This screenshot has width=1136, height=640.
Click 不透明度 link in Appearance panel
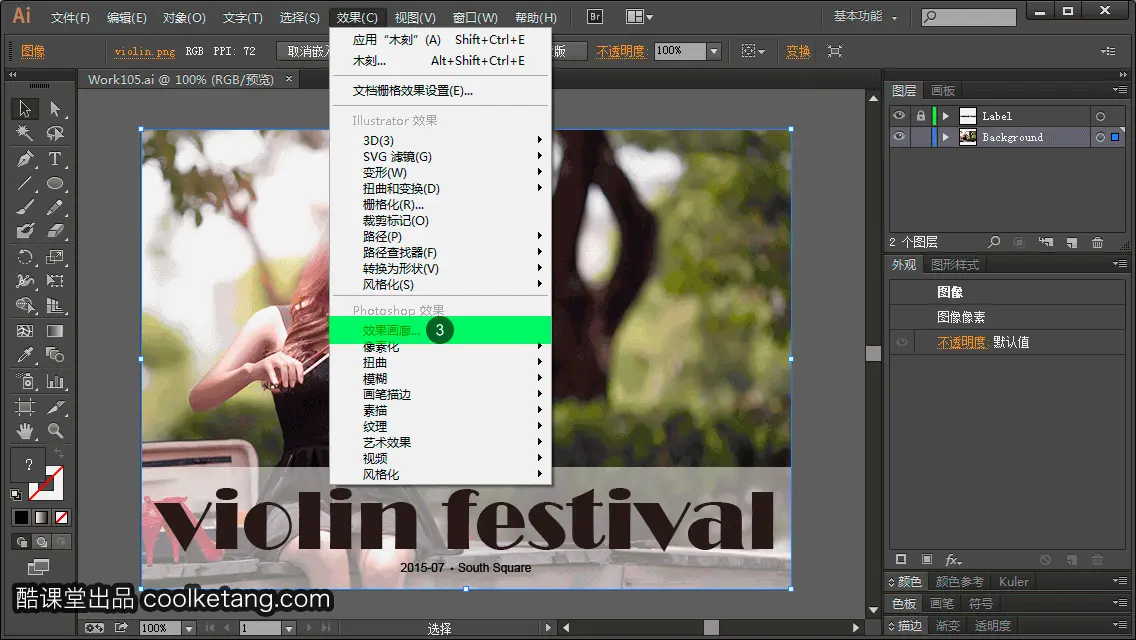pos(962,342)
